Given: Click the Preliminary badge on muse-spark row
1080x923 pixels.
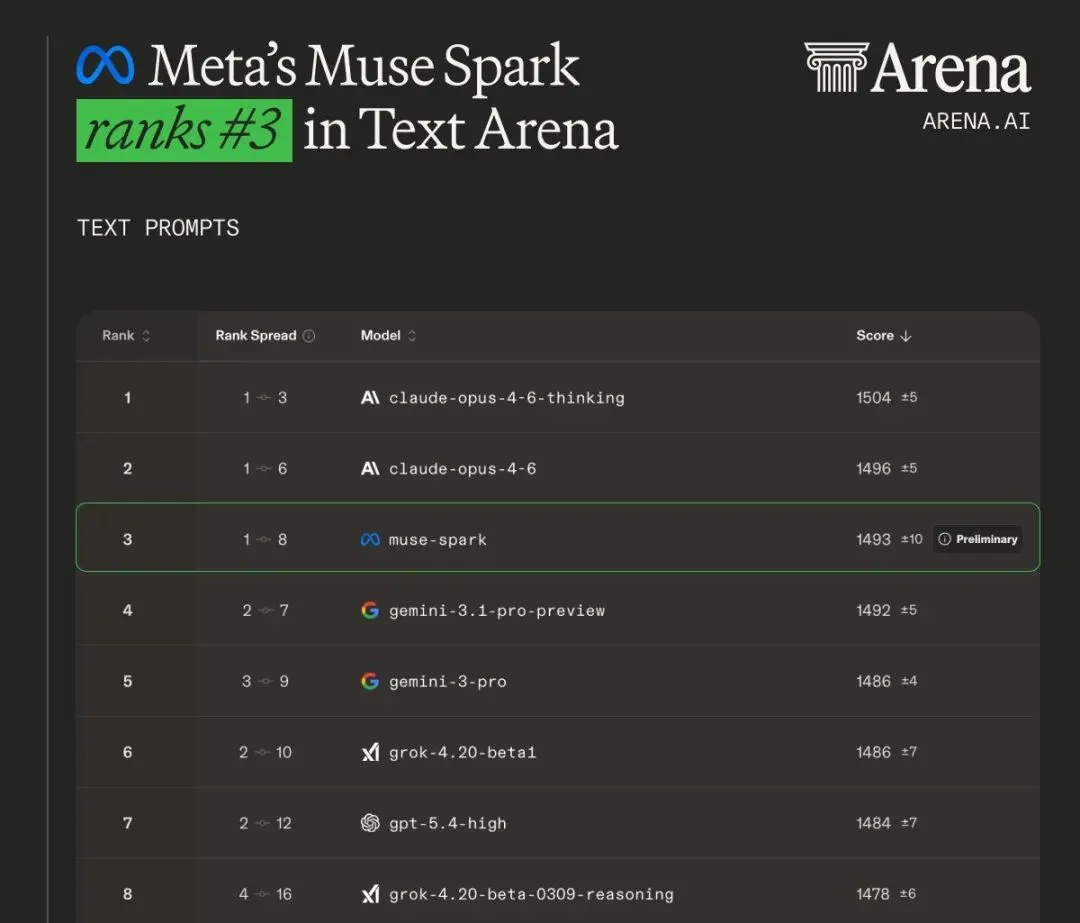Looking at the screenshot, I should 977,539.
